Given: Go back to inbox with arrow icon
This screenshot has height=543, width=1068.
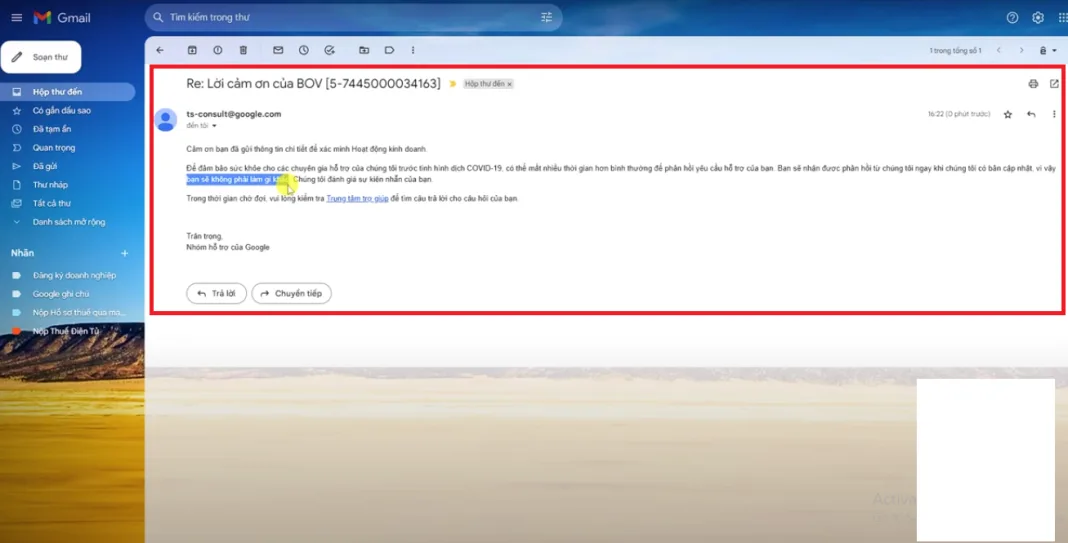Looking at the screenshot, I should (x=160, y=50).
